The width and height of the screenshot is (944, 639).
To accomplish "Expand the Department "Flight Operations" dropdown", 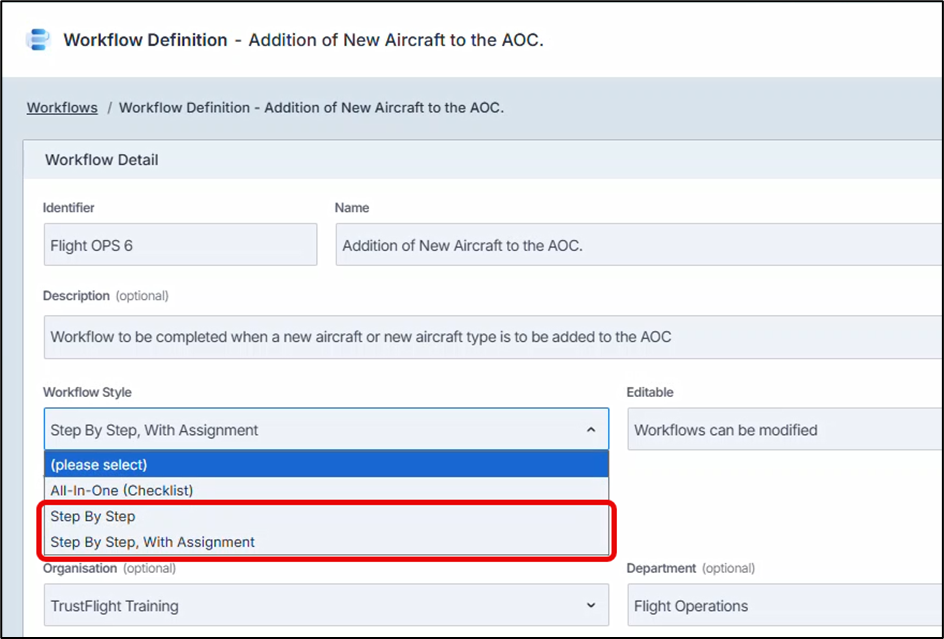I will 780,606.
